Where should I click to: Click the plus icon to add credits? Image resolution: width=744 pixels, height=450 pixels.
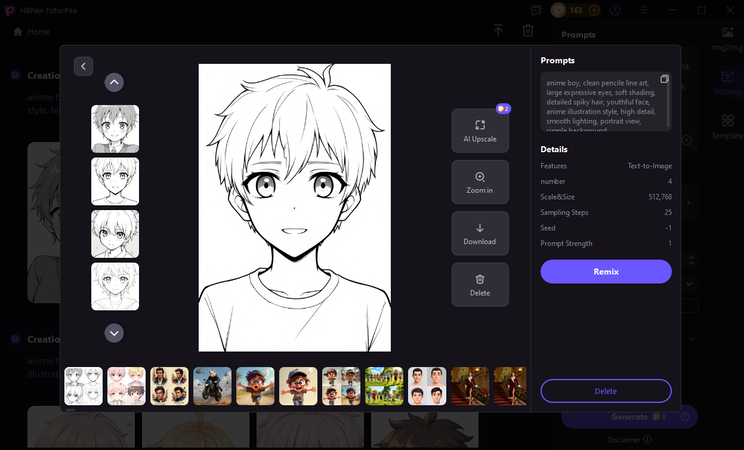pyautogui.click(x=594, y=10)
